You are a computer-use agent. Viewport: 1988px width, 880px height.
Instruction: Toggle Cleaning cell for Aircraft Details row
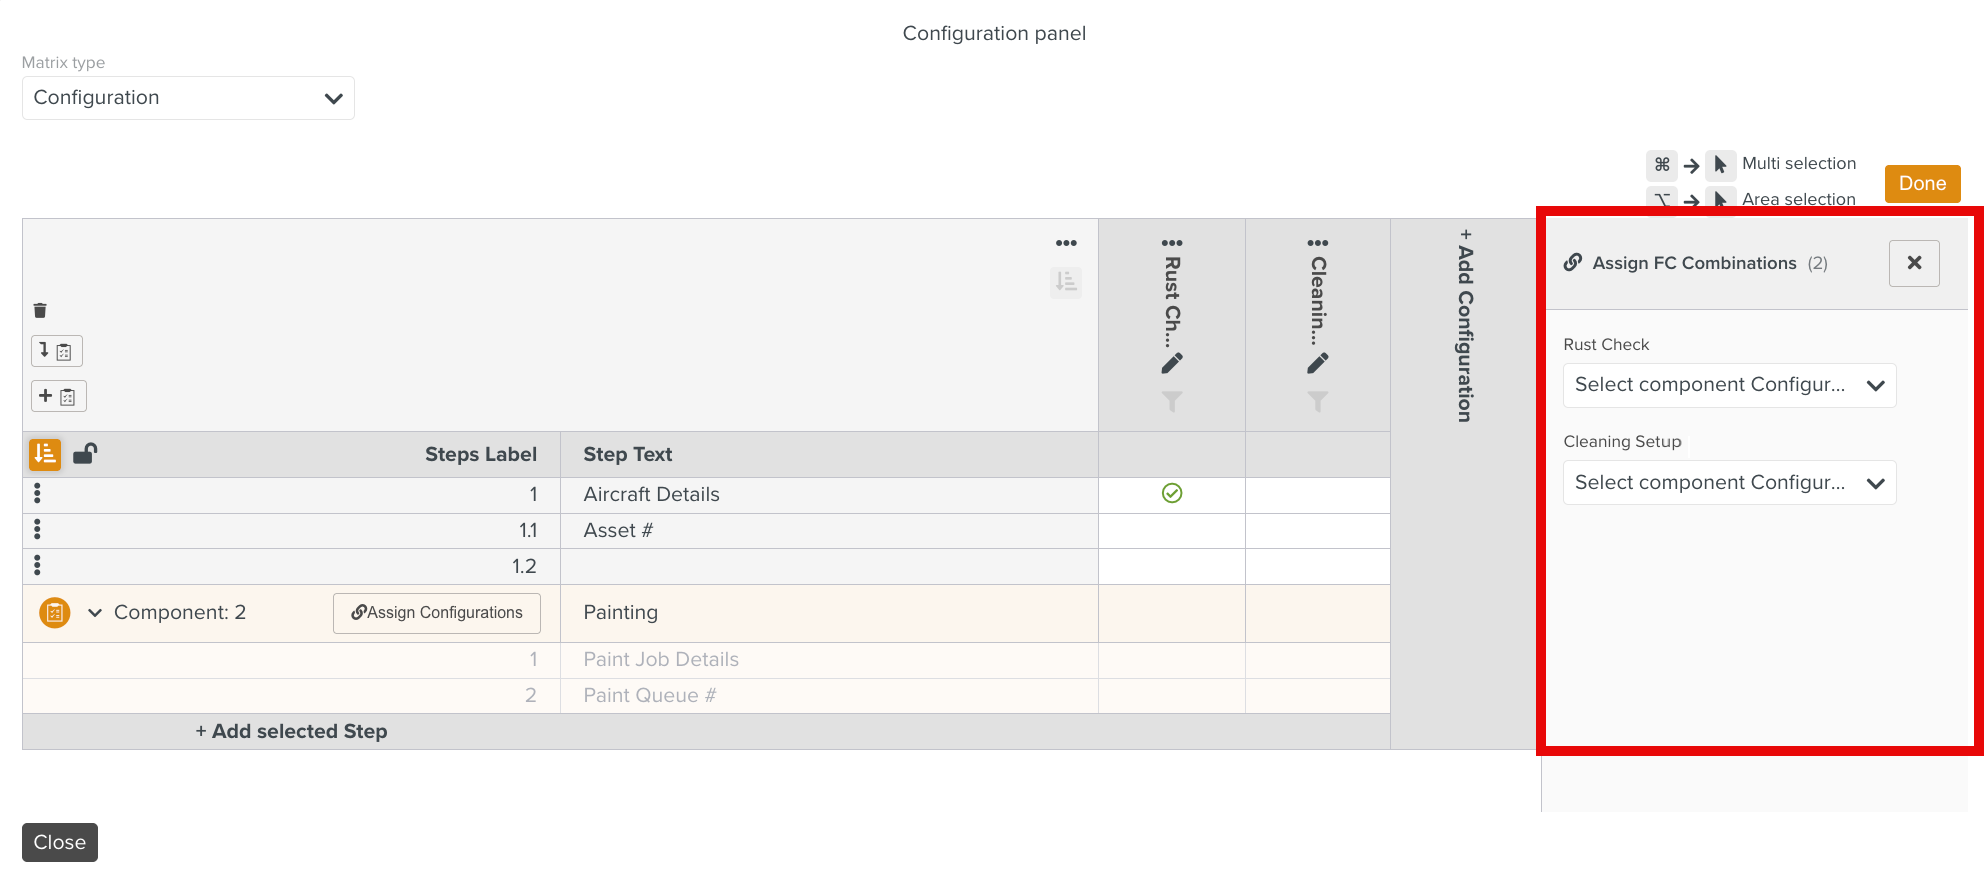tap(1318, 495)
